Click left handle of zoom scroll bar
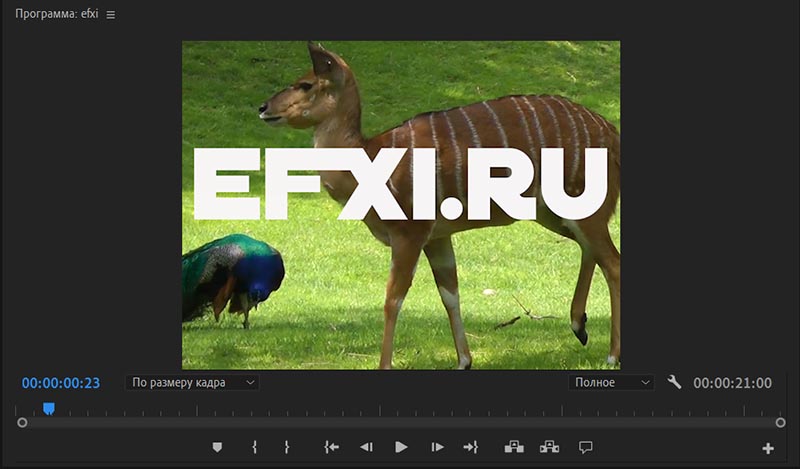800x469 pixels. point(22,423)
